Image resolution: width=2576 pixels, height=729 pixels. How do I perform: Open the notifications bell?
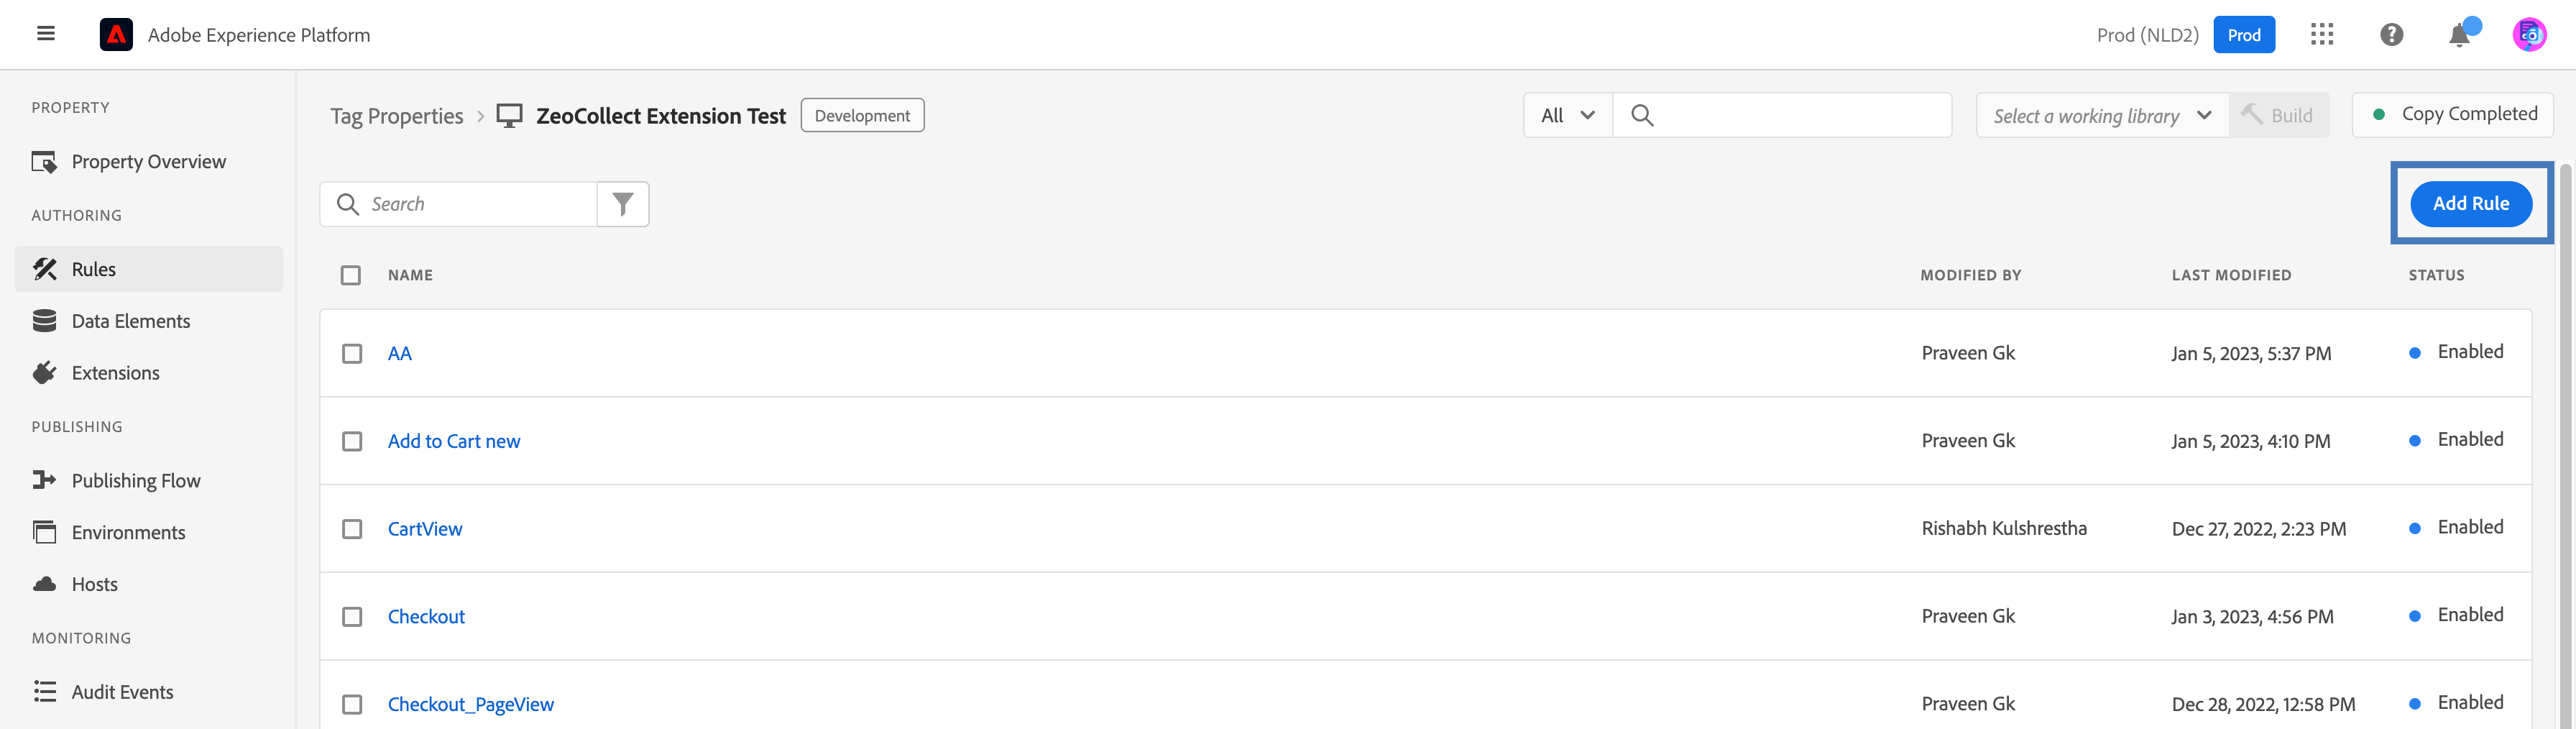click(x=2459, y=35)
